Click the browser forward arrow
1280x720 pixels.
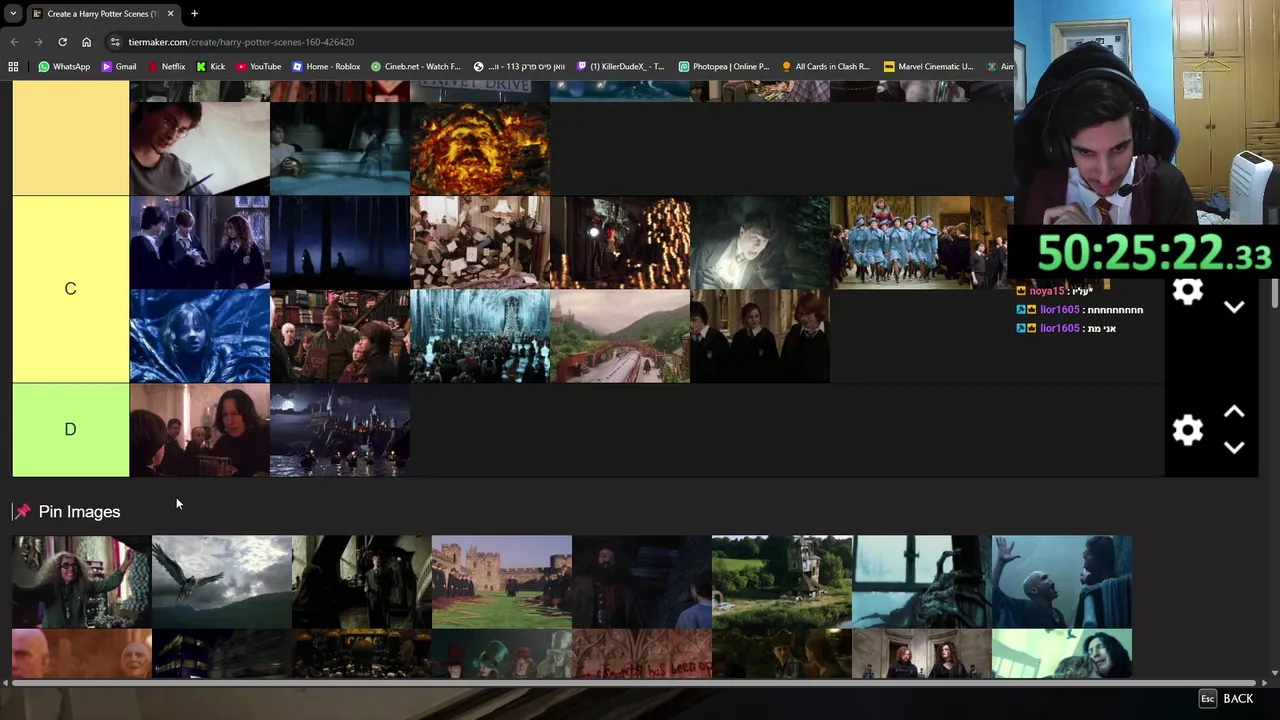[38, 42]
